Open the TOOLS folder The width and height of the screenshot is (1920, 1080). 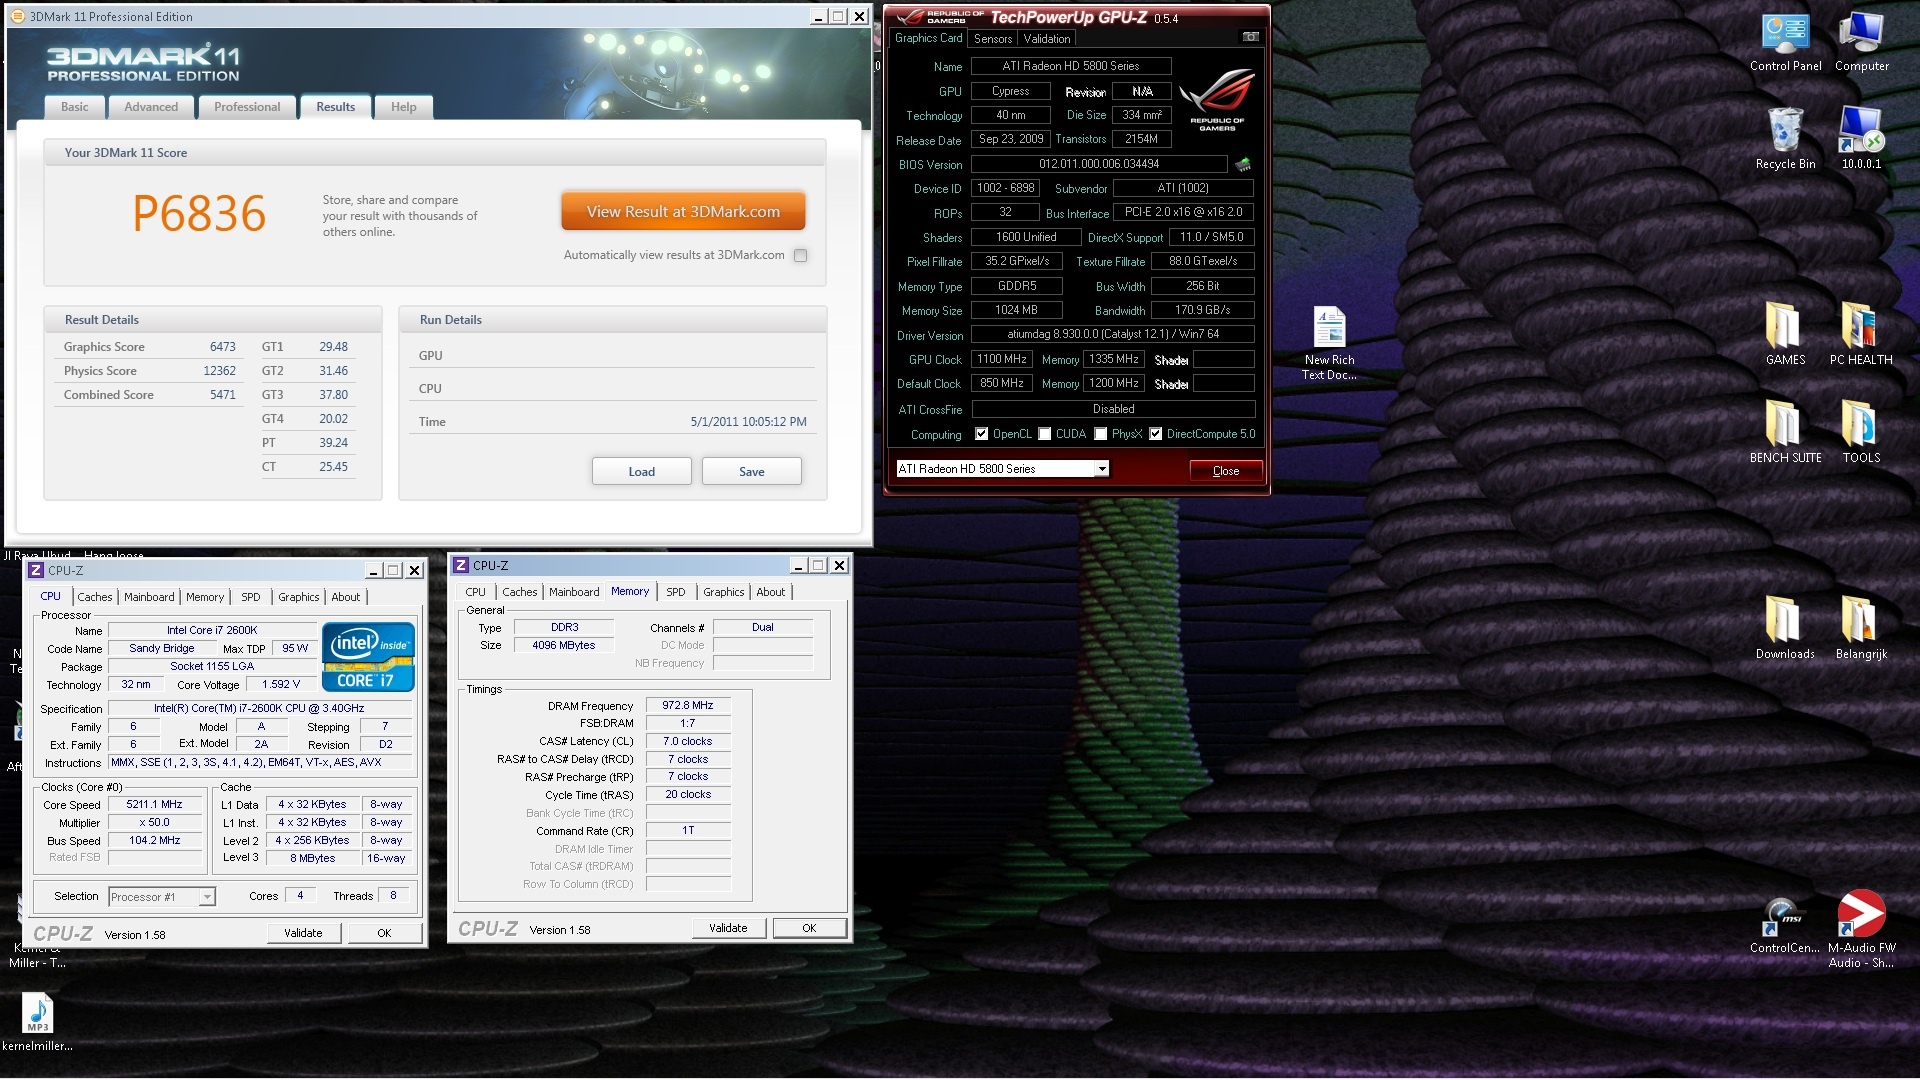(x=1861, y=432)
